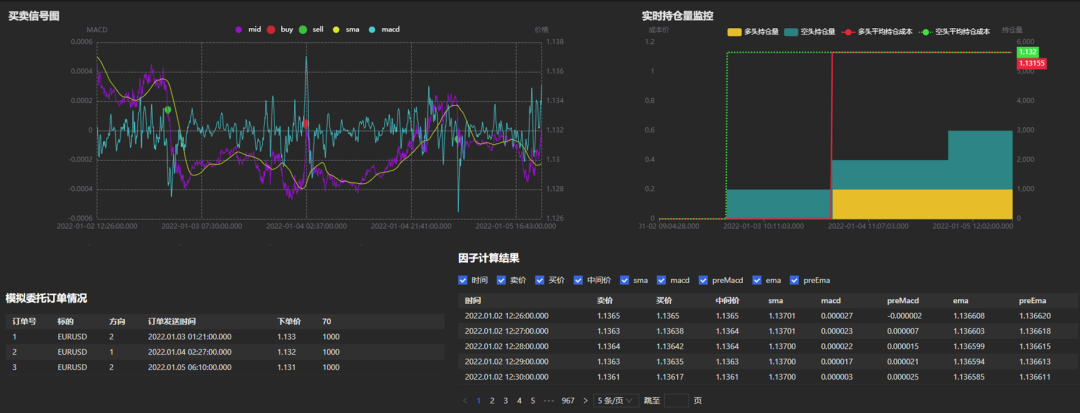The image size is (1080, 413).
Task: Toggle the 空头持仓量 legend item
Action: click(x=809, y=32)
